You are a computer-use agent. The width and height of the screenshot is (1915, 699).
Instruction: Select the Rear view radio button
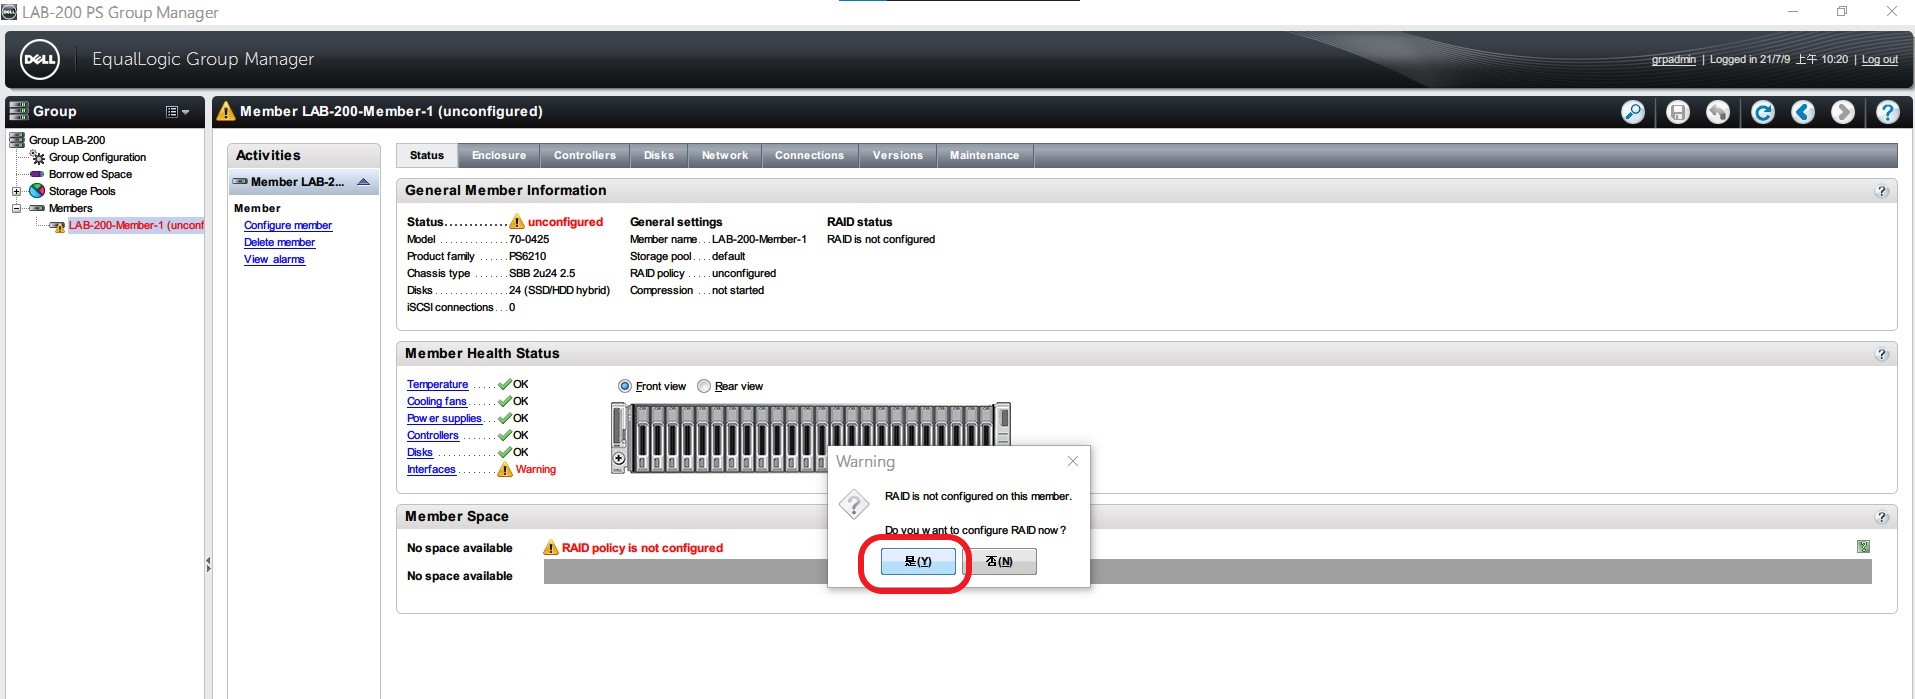pos(704,386)
